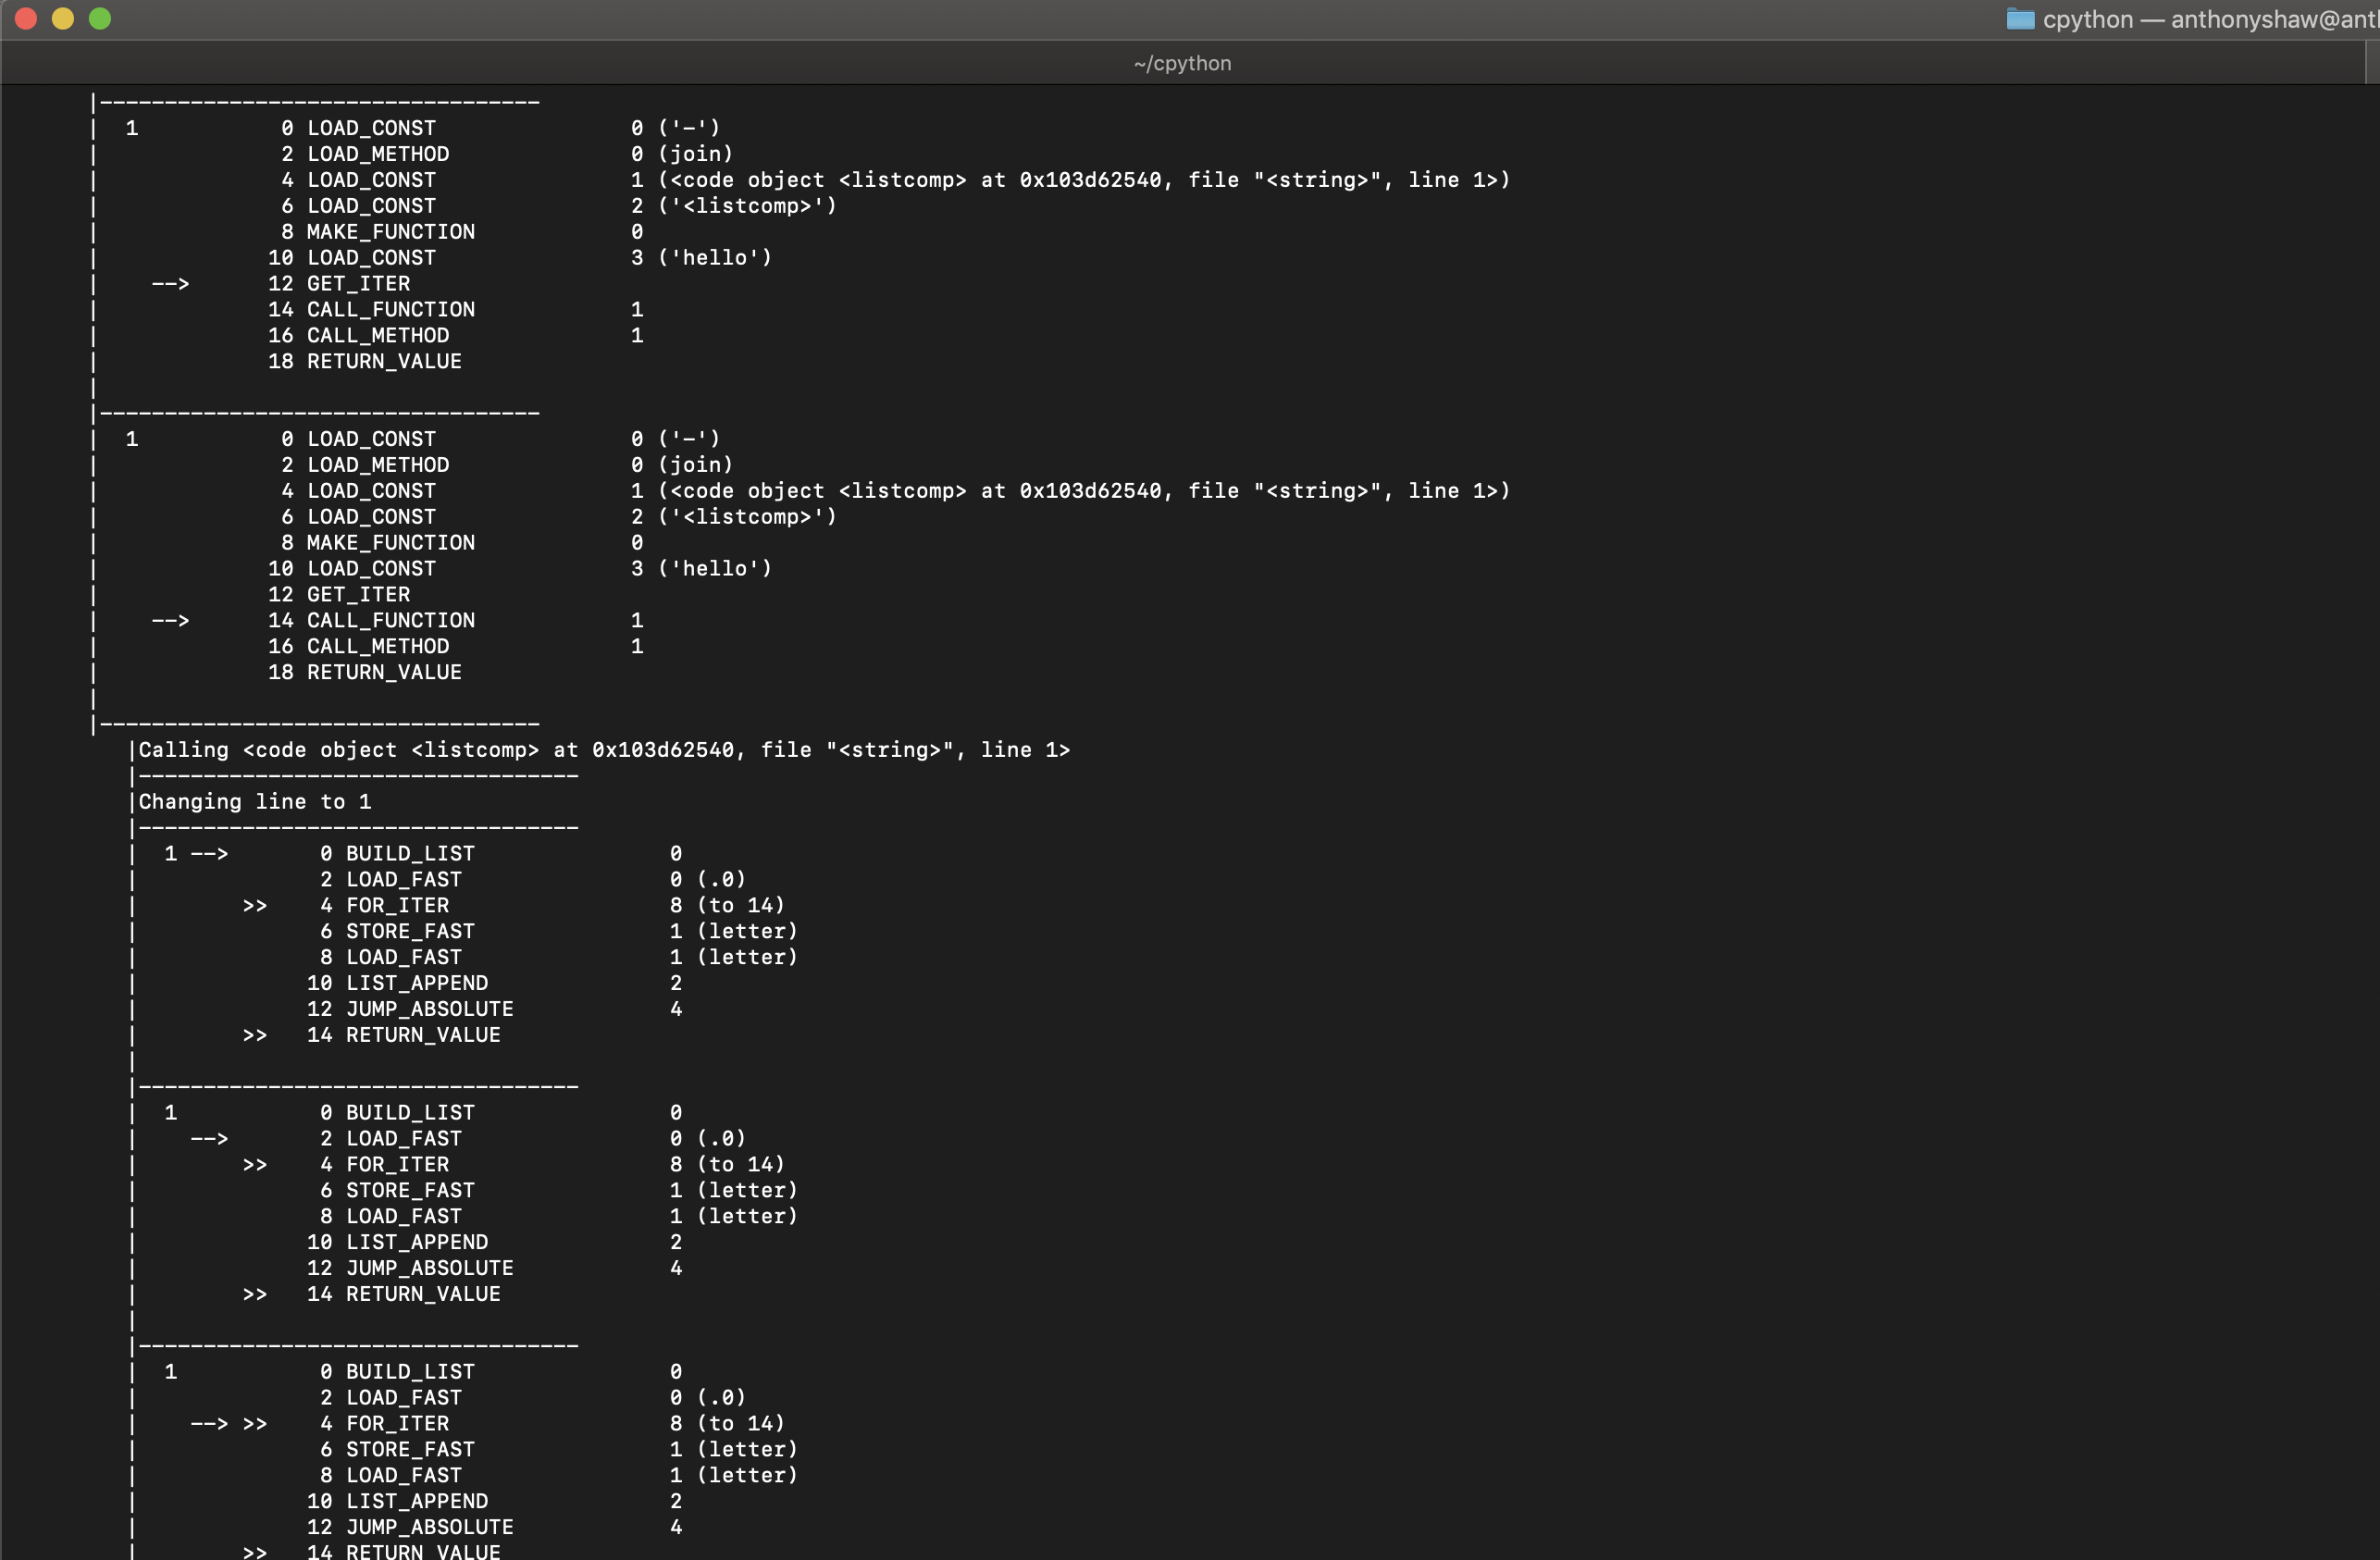
Task: Click the topmost LOAD_METHOD join instruction
Action: pos(378,154)
